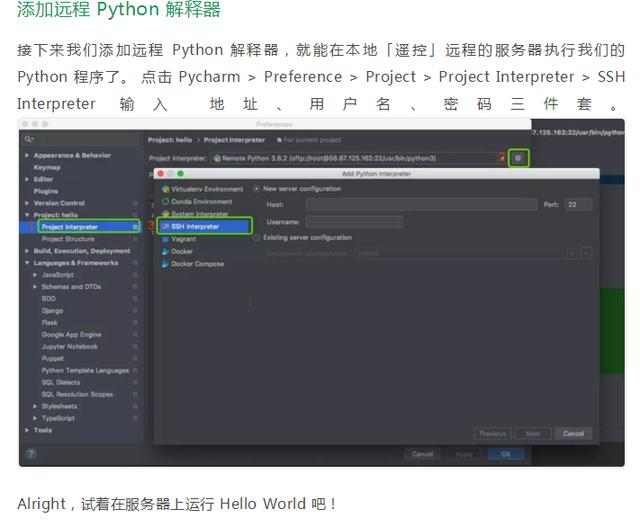Expand Build, Execution, Deployment section
The width and height of the screenshot is (640, 527).
point(27,251)
